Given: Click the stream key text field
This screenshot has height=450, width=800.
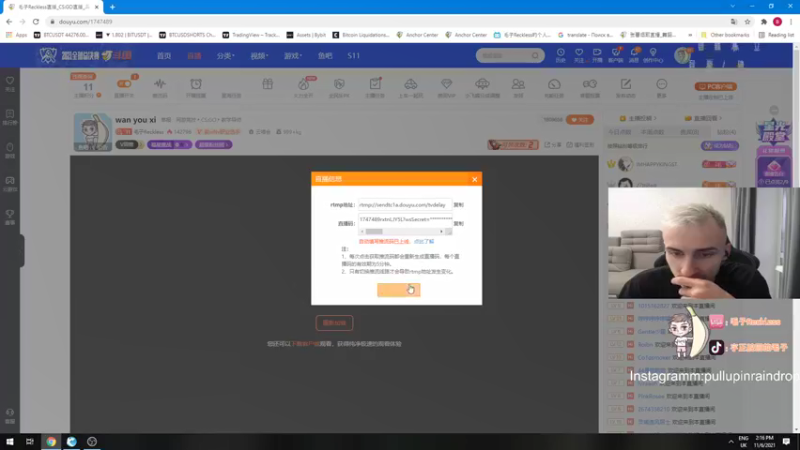Looking at the screenshot, I should (405, 219).
